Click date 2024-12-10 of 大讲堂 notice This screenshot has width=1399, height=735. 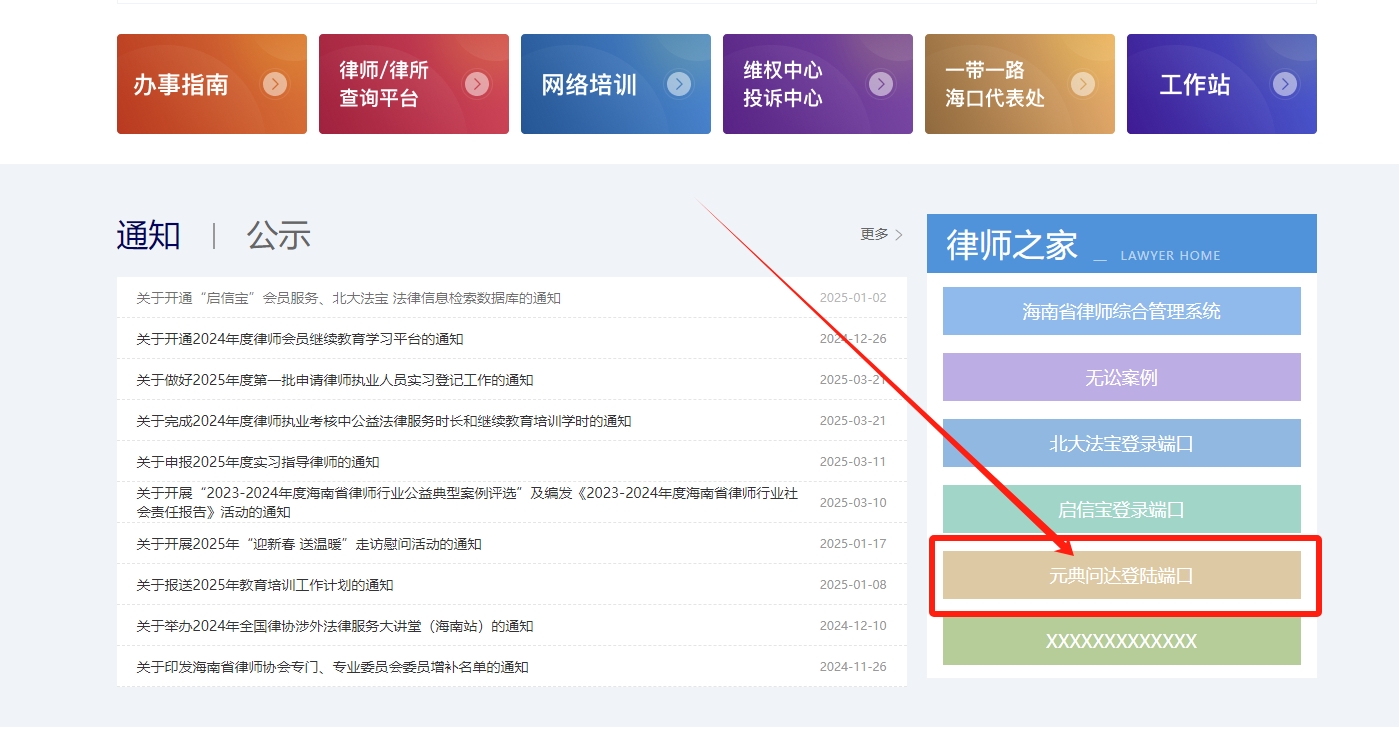click(853, 626)
